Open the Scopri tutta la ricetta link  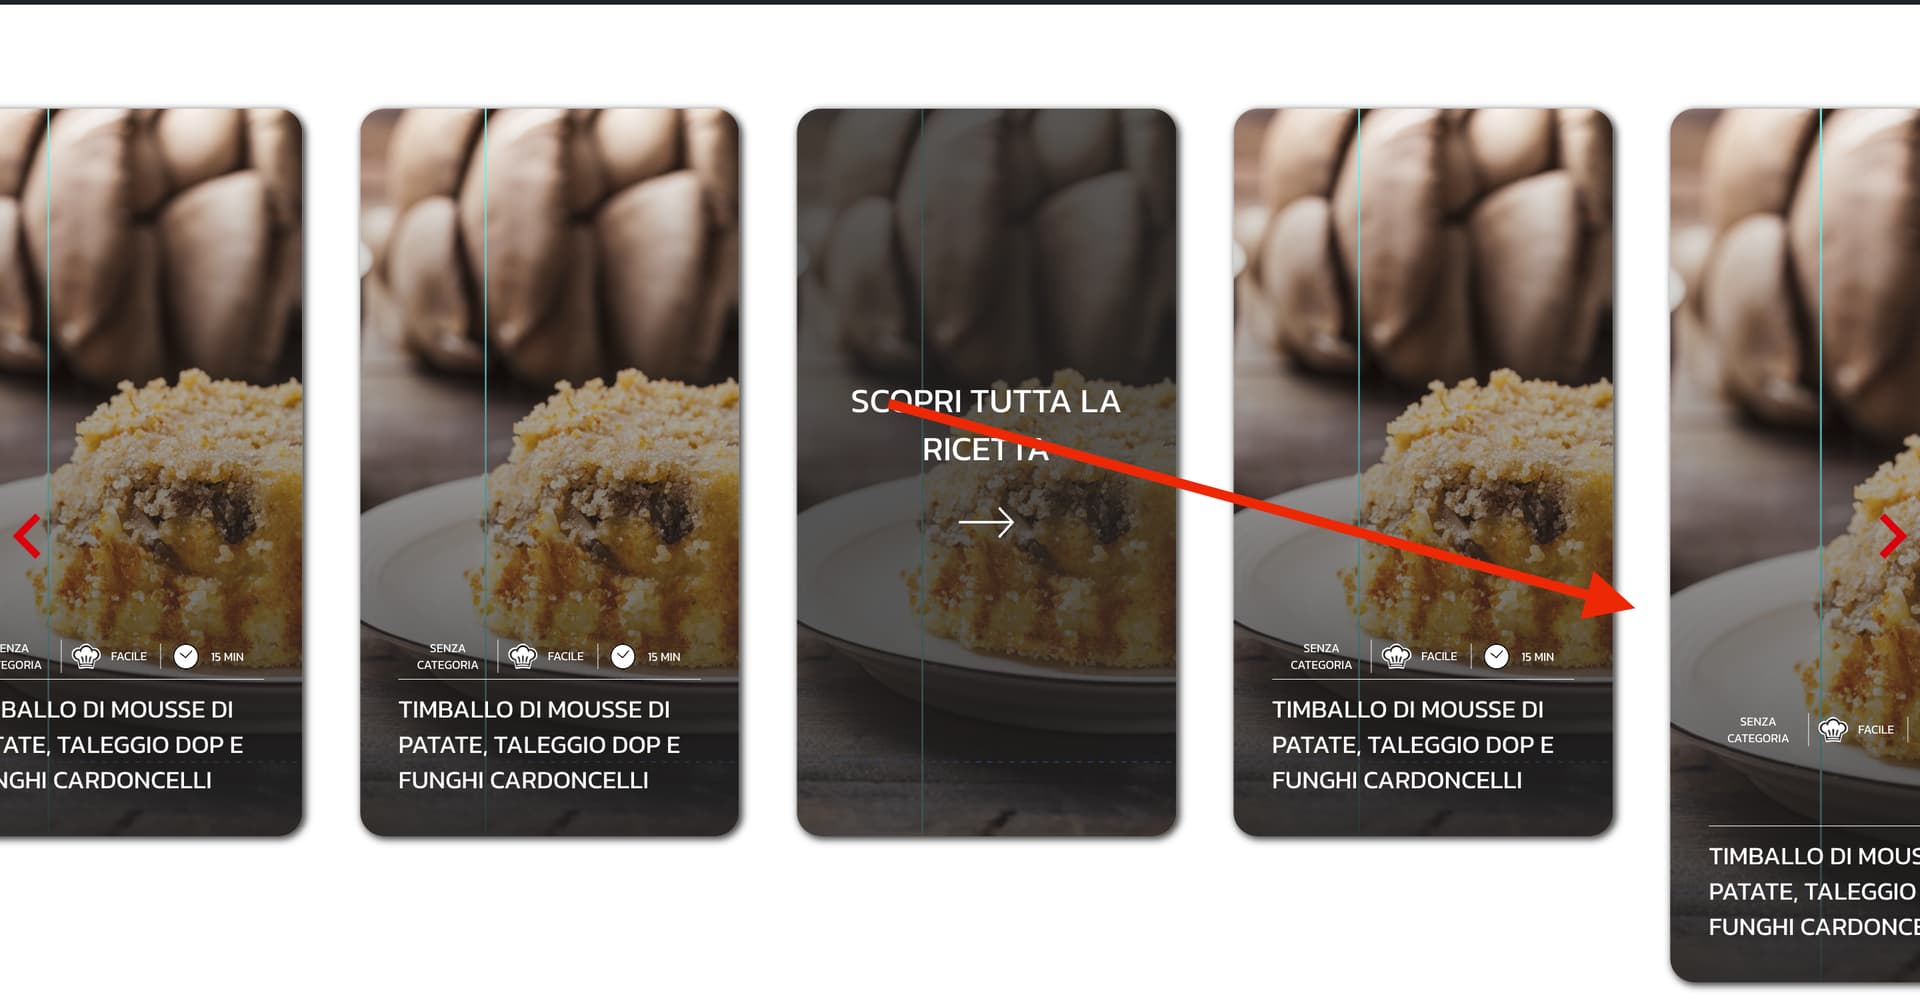(986, 425)
